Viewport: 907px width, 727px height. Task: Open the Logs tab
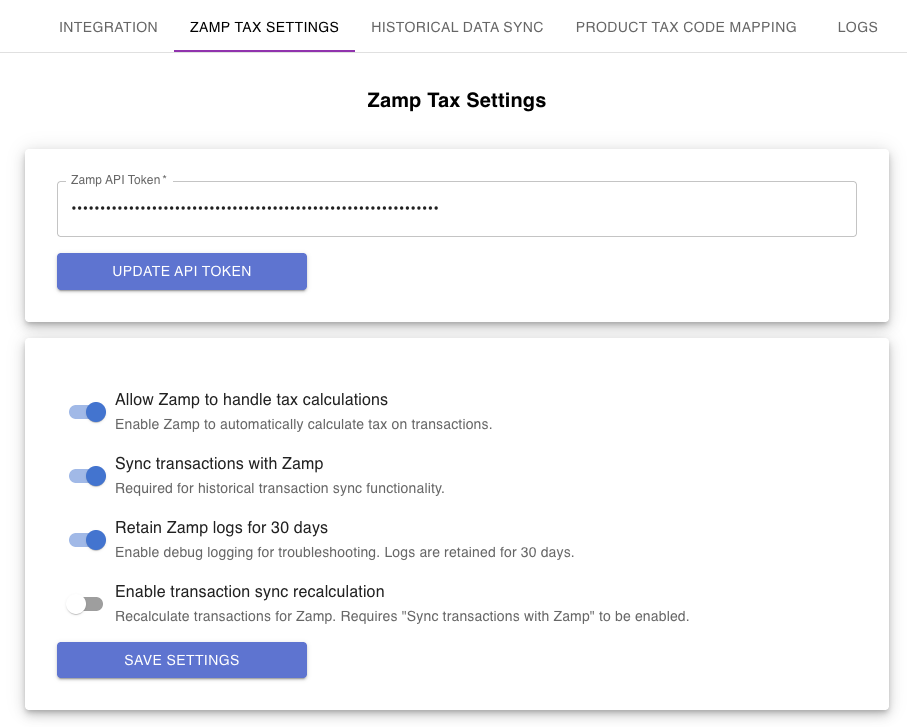857,27
